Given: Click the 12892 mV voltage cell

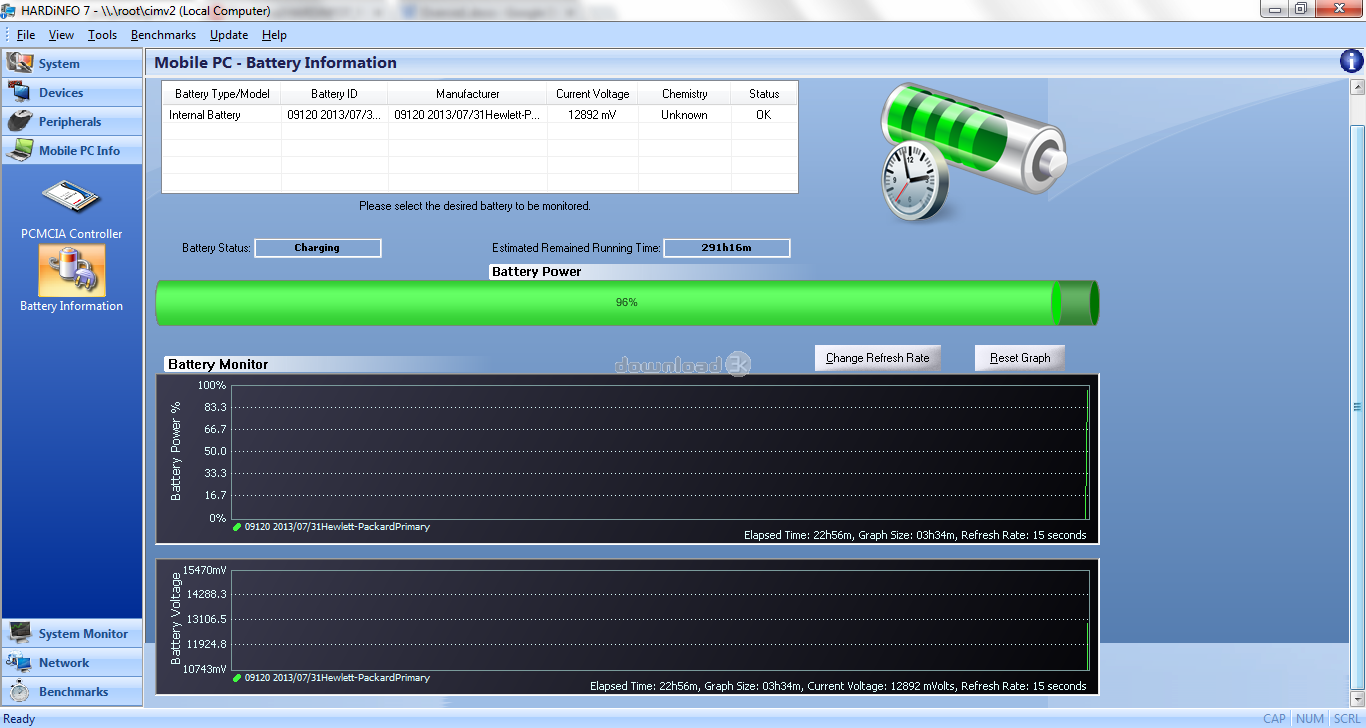Looking at the screenshot, I should (x=593, y=115).
